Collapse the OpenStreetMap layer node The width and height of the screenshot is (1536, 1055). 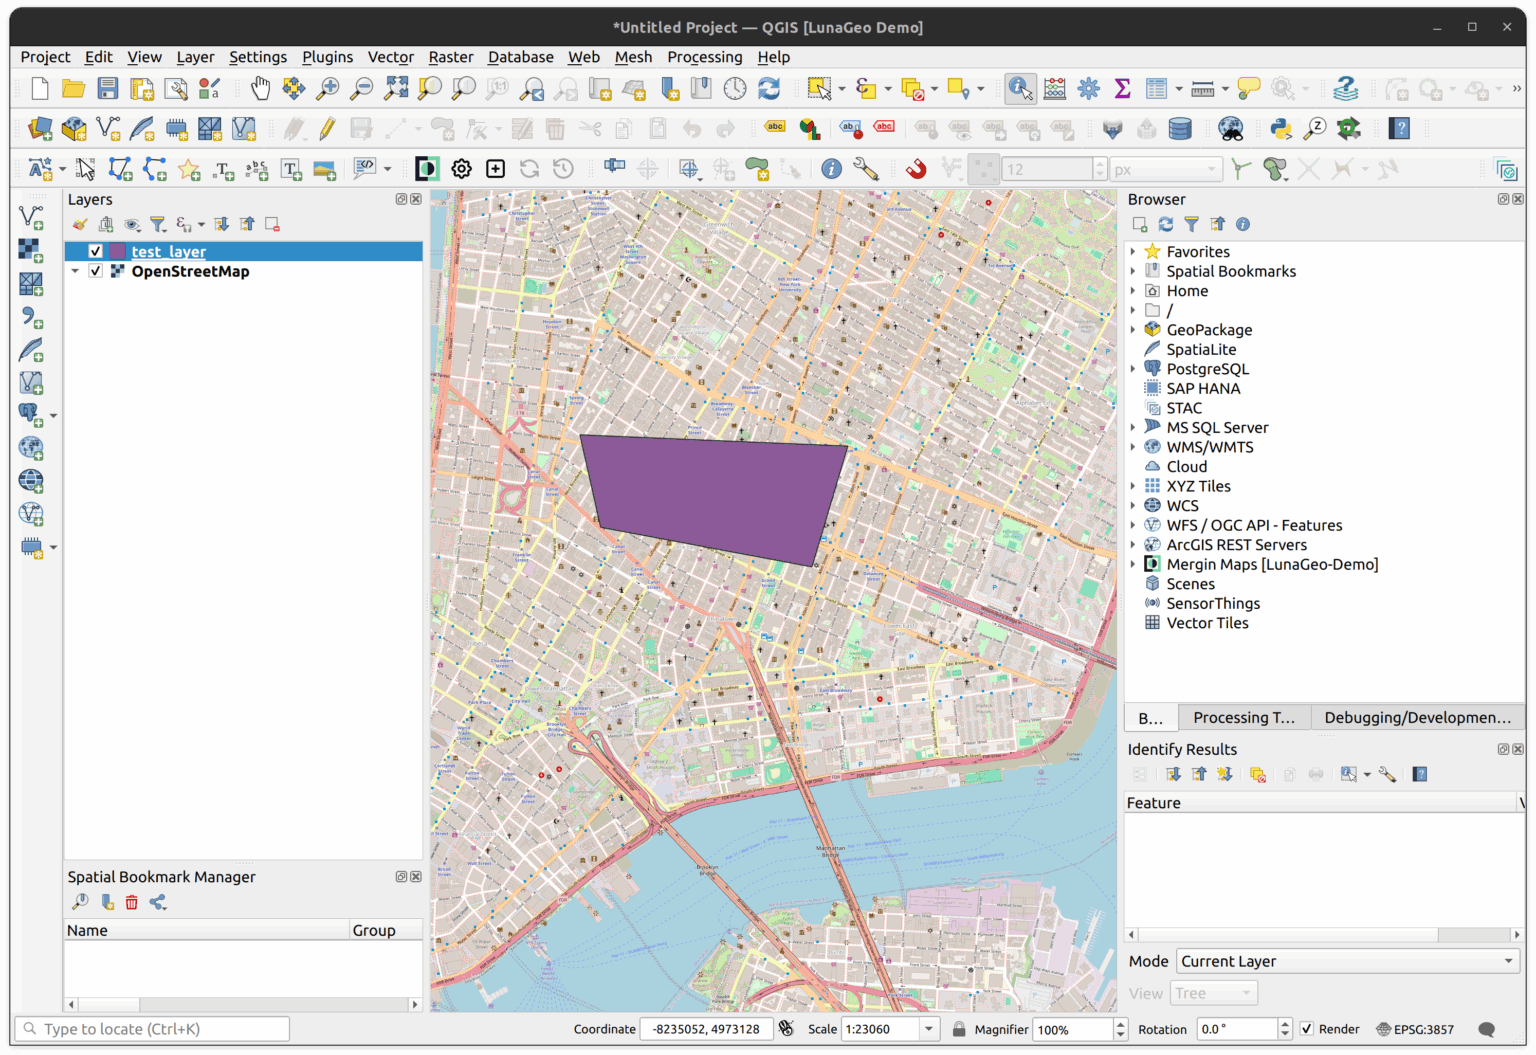(x=75, y=271)
